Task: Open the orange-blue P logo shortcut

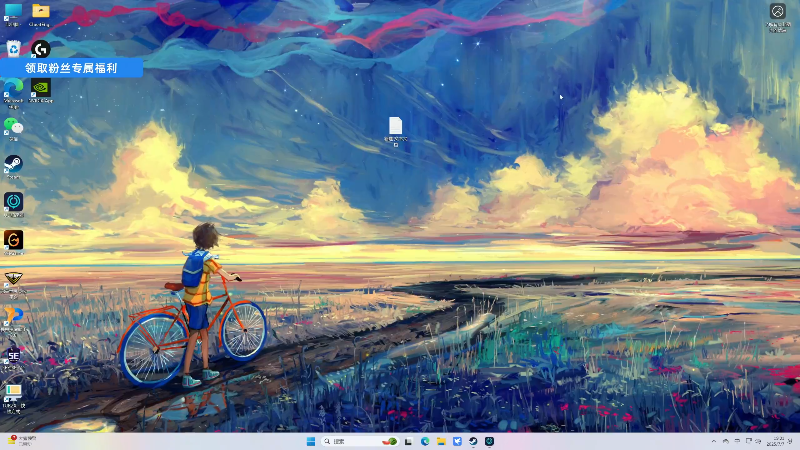Action: pyautogui.click(x=13, y=319)
